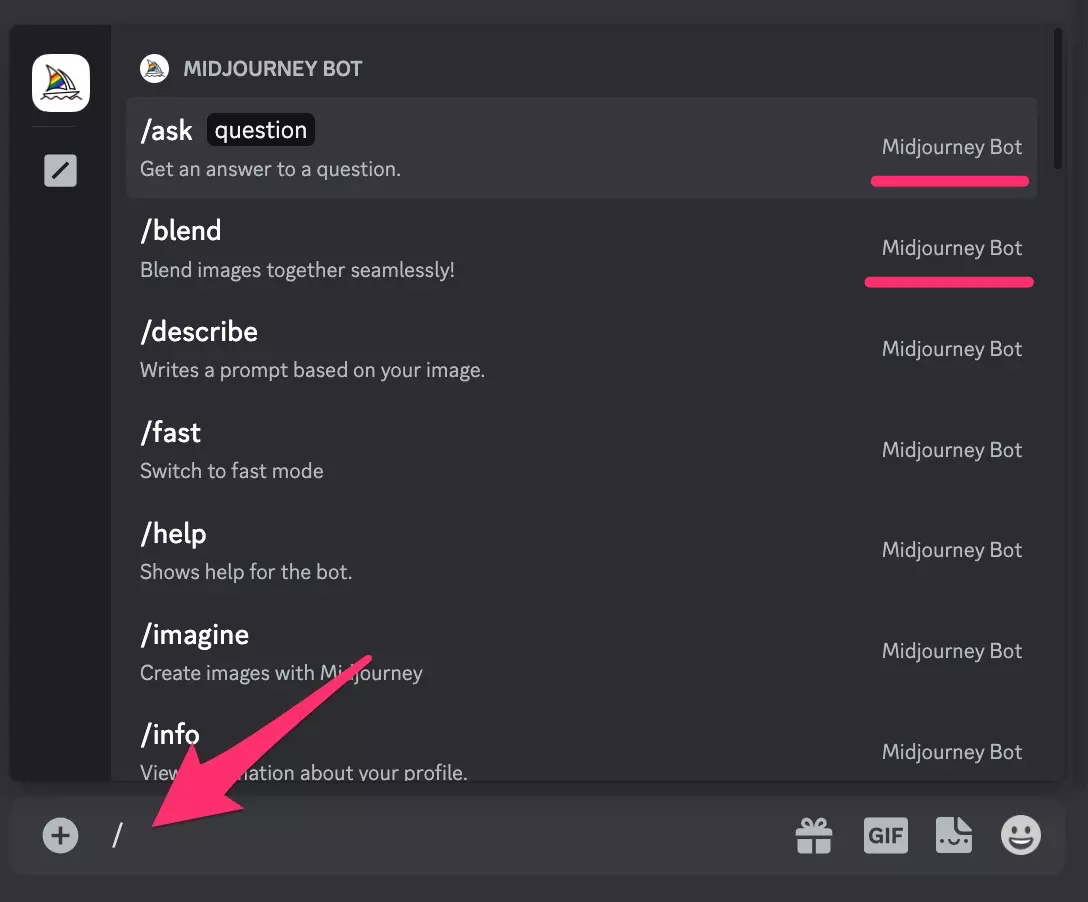Click 'Switch to fast mode' description
1088x902 pixels.
point(232,471)
